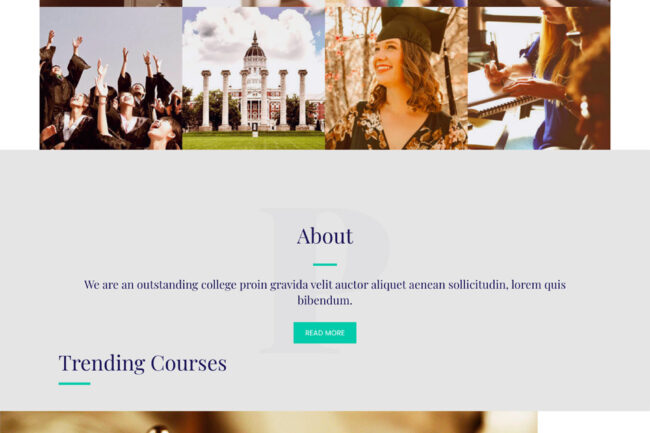Click the Trending Courses heading
Image resolution: width=650 pixels, height=433 pixels.
(x=143, y=363)
